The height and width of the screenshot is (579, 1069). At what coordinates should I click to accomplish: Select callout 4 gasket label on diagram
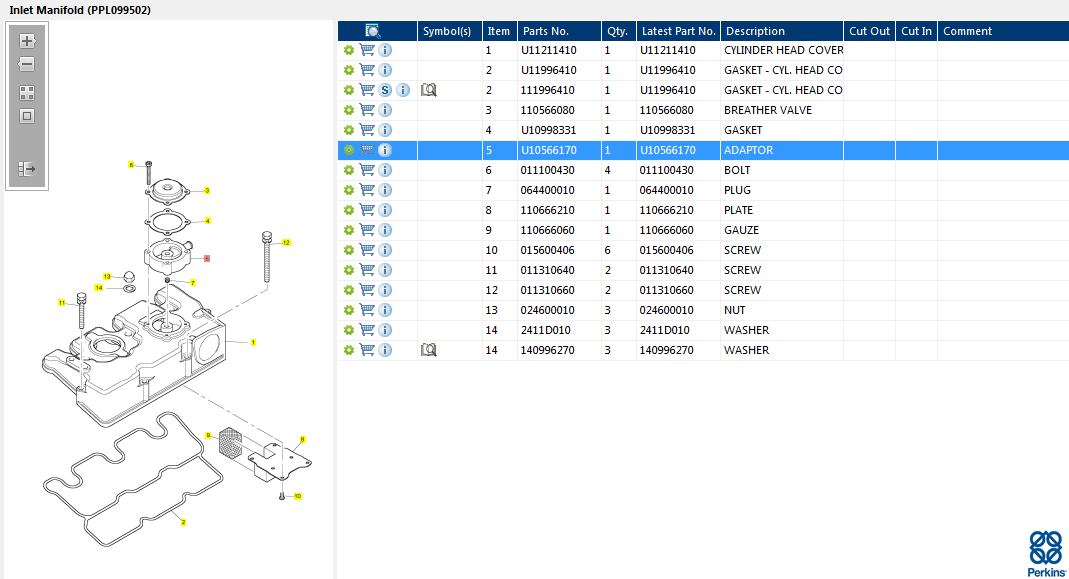(x=207, y=220)
